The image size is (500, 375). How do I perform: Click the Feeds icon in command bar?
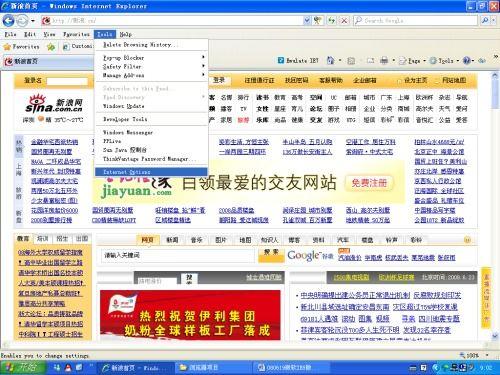[x=351, y=60]
